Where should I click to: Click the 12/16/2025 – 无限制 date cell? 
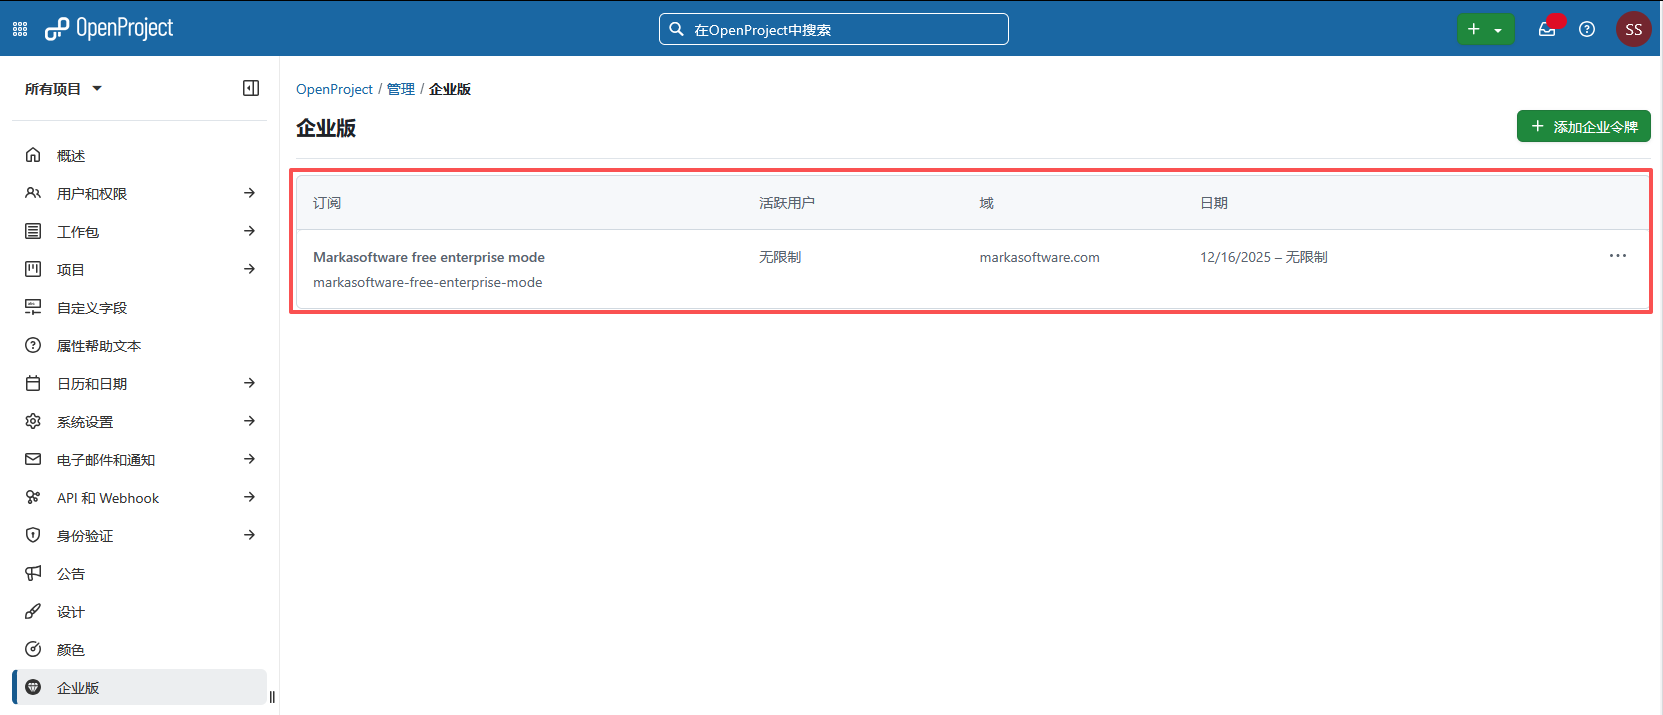(x=1264, y=257)
